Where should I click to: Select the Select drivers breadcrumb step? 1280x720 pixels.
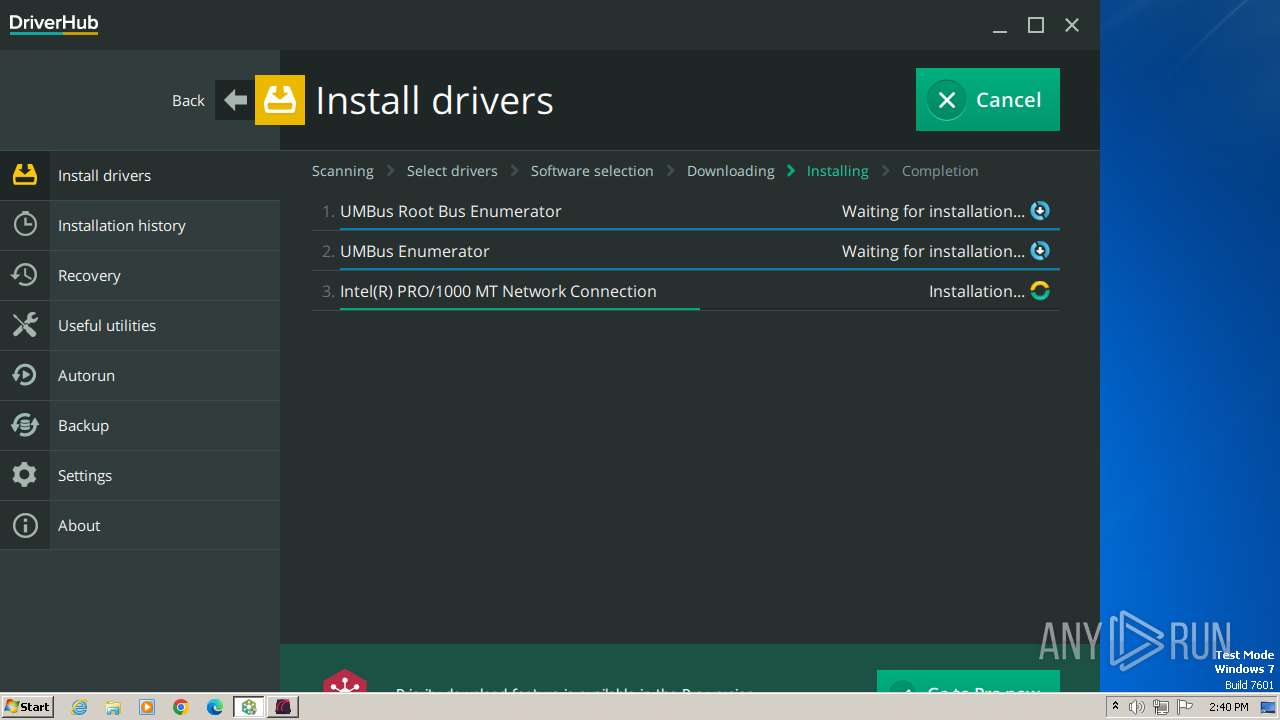click(452, 171)
